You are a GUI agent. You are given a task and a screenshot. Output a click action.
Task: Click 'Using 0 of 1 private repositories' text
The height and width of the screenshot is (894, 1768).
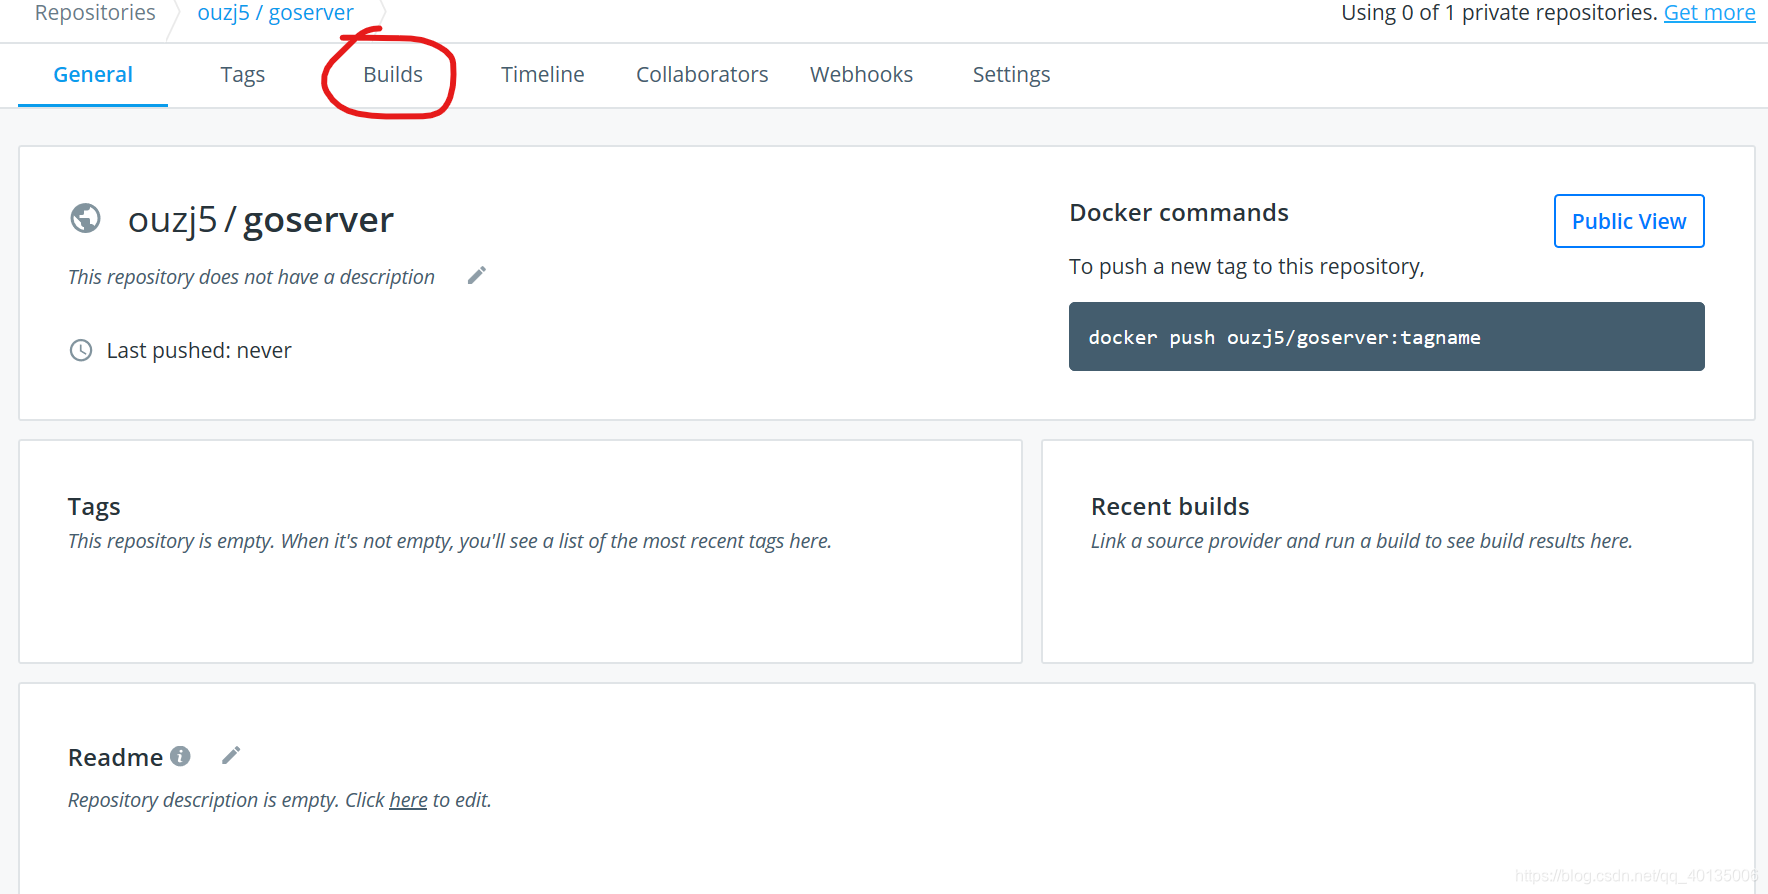tap(1499, 13)
